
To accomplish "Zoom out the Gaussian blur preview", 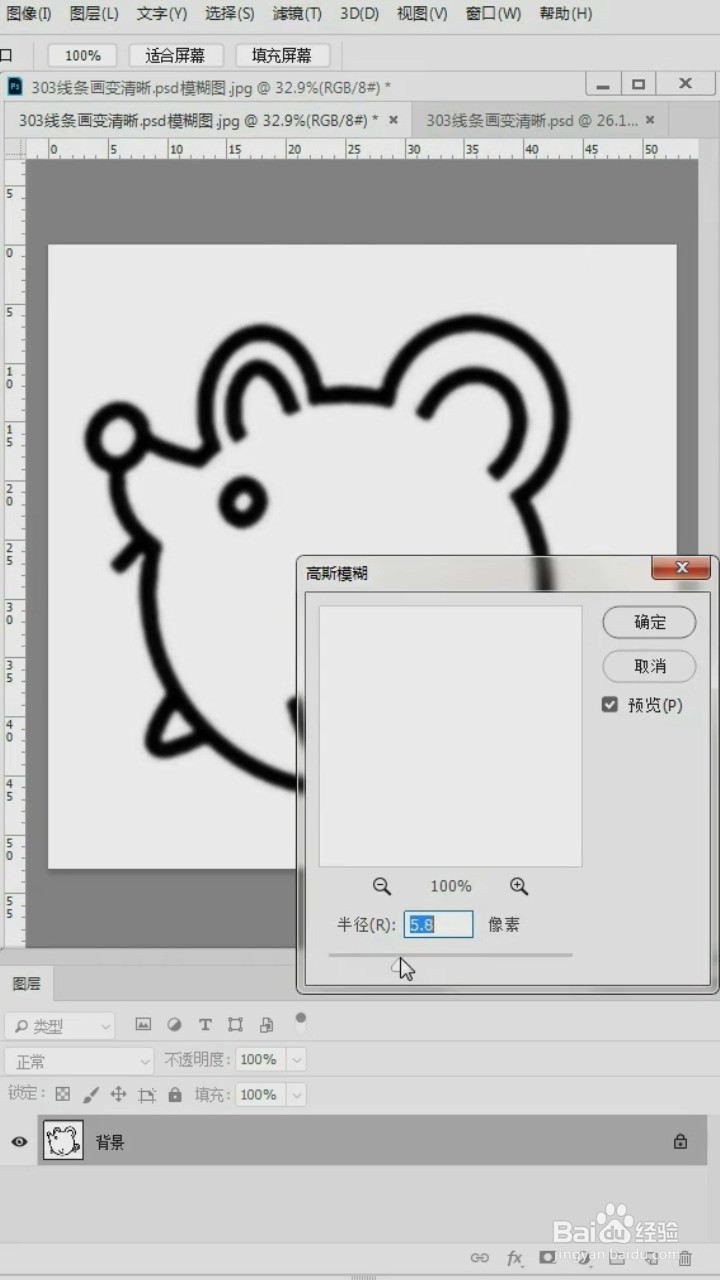I will (382, 886).
